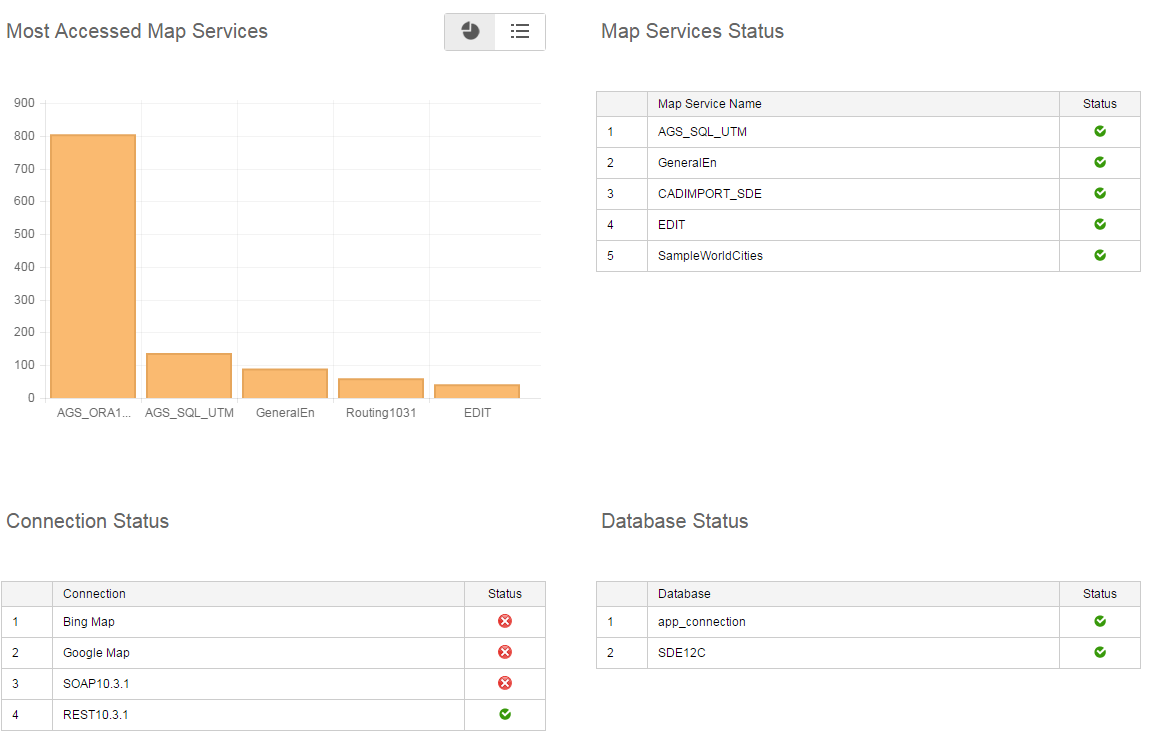Click the app_connection status check icon

pyautogui.click(x=1099, y=621)
